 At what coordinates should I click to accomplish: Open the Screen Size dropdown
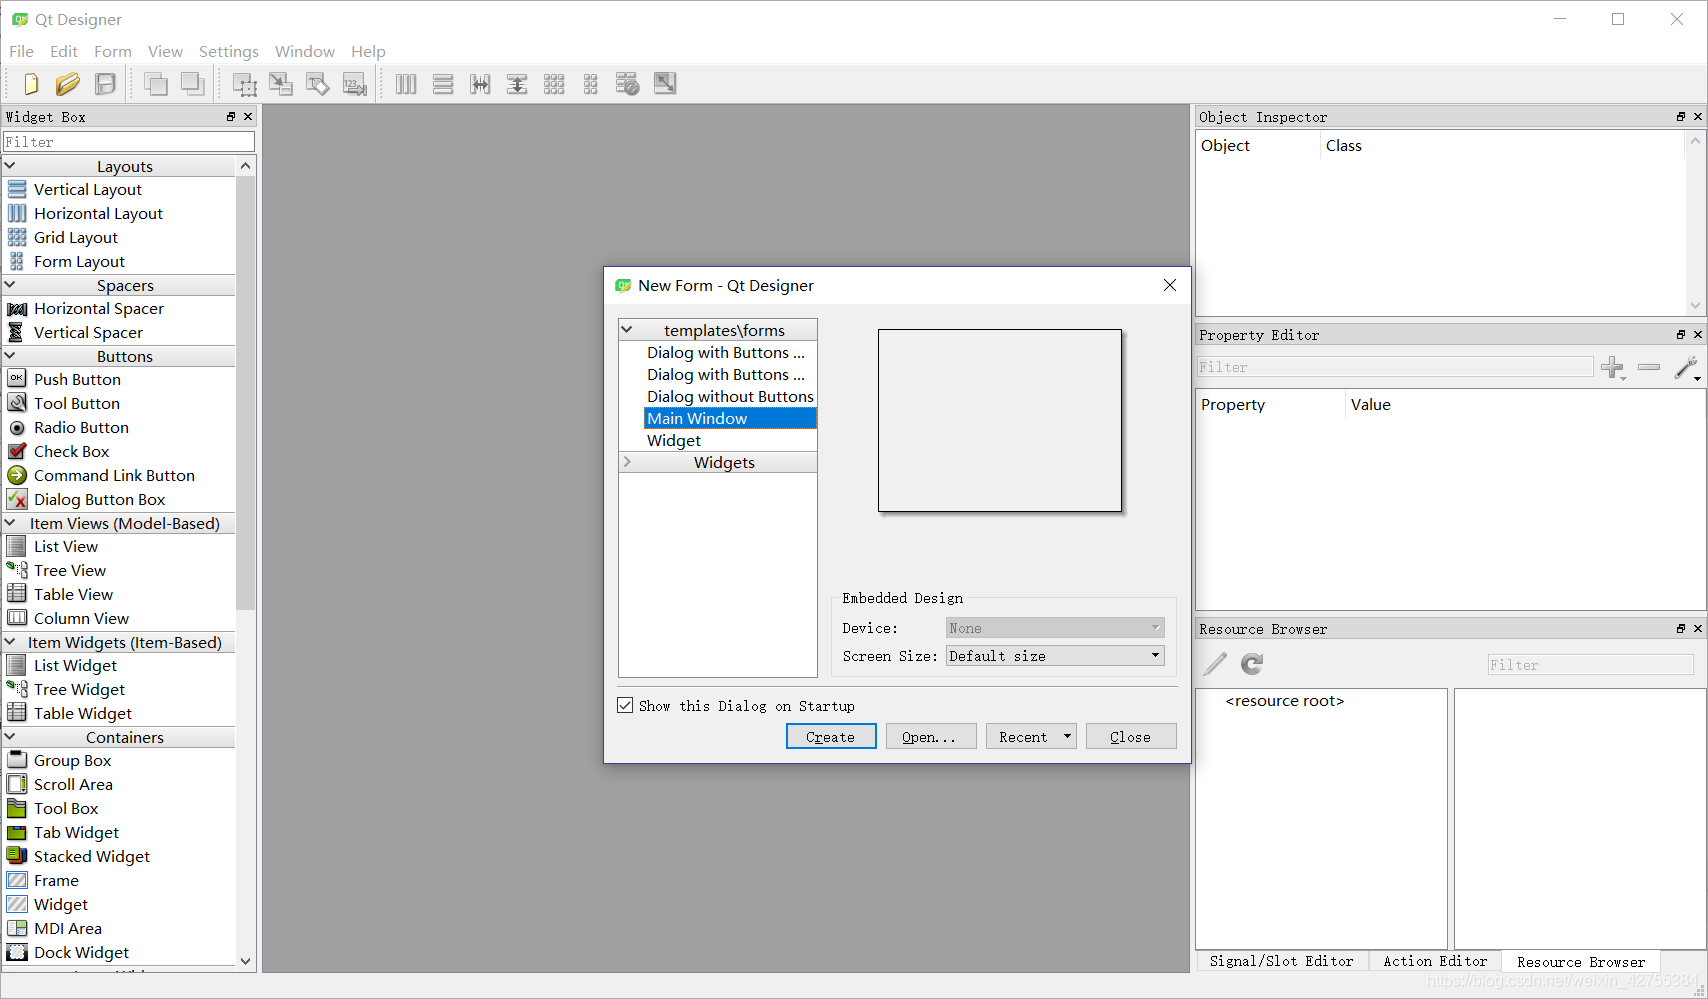click(1055, 656)
